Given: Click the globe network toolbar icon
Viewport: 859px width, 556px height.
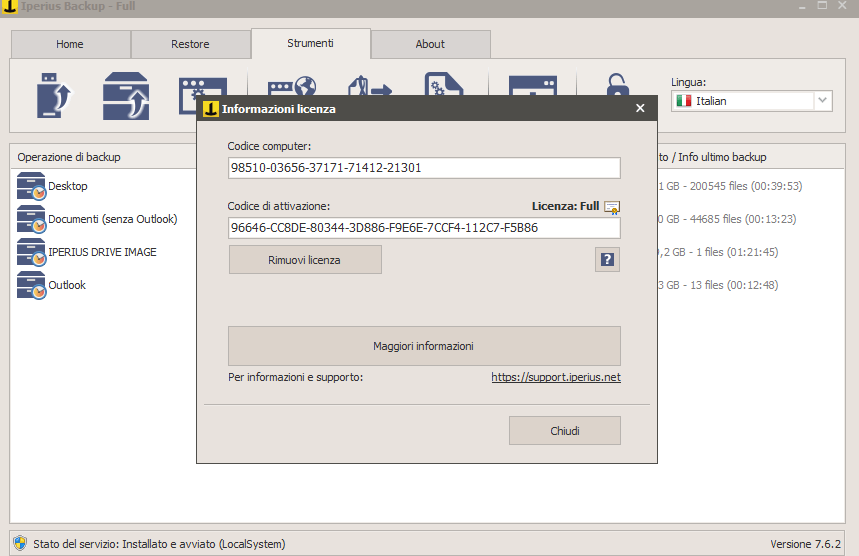Looking at the screenshot, I should click(292, 86).
